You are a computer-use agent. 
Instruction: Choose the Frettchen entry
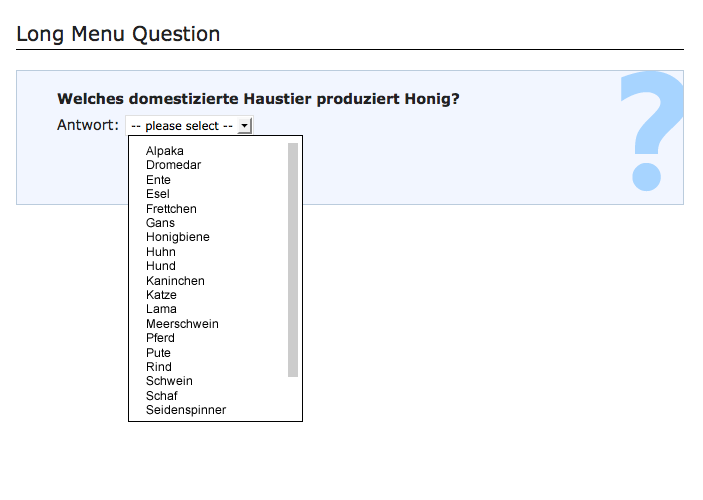click(171, 209)
